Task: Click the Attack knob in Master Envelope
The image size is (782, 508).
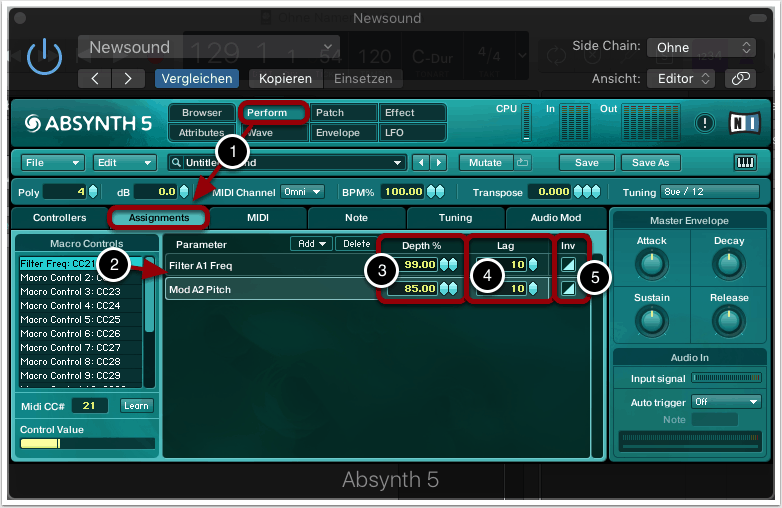Action: pos(651,264)
